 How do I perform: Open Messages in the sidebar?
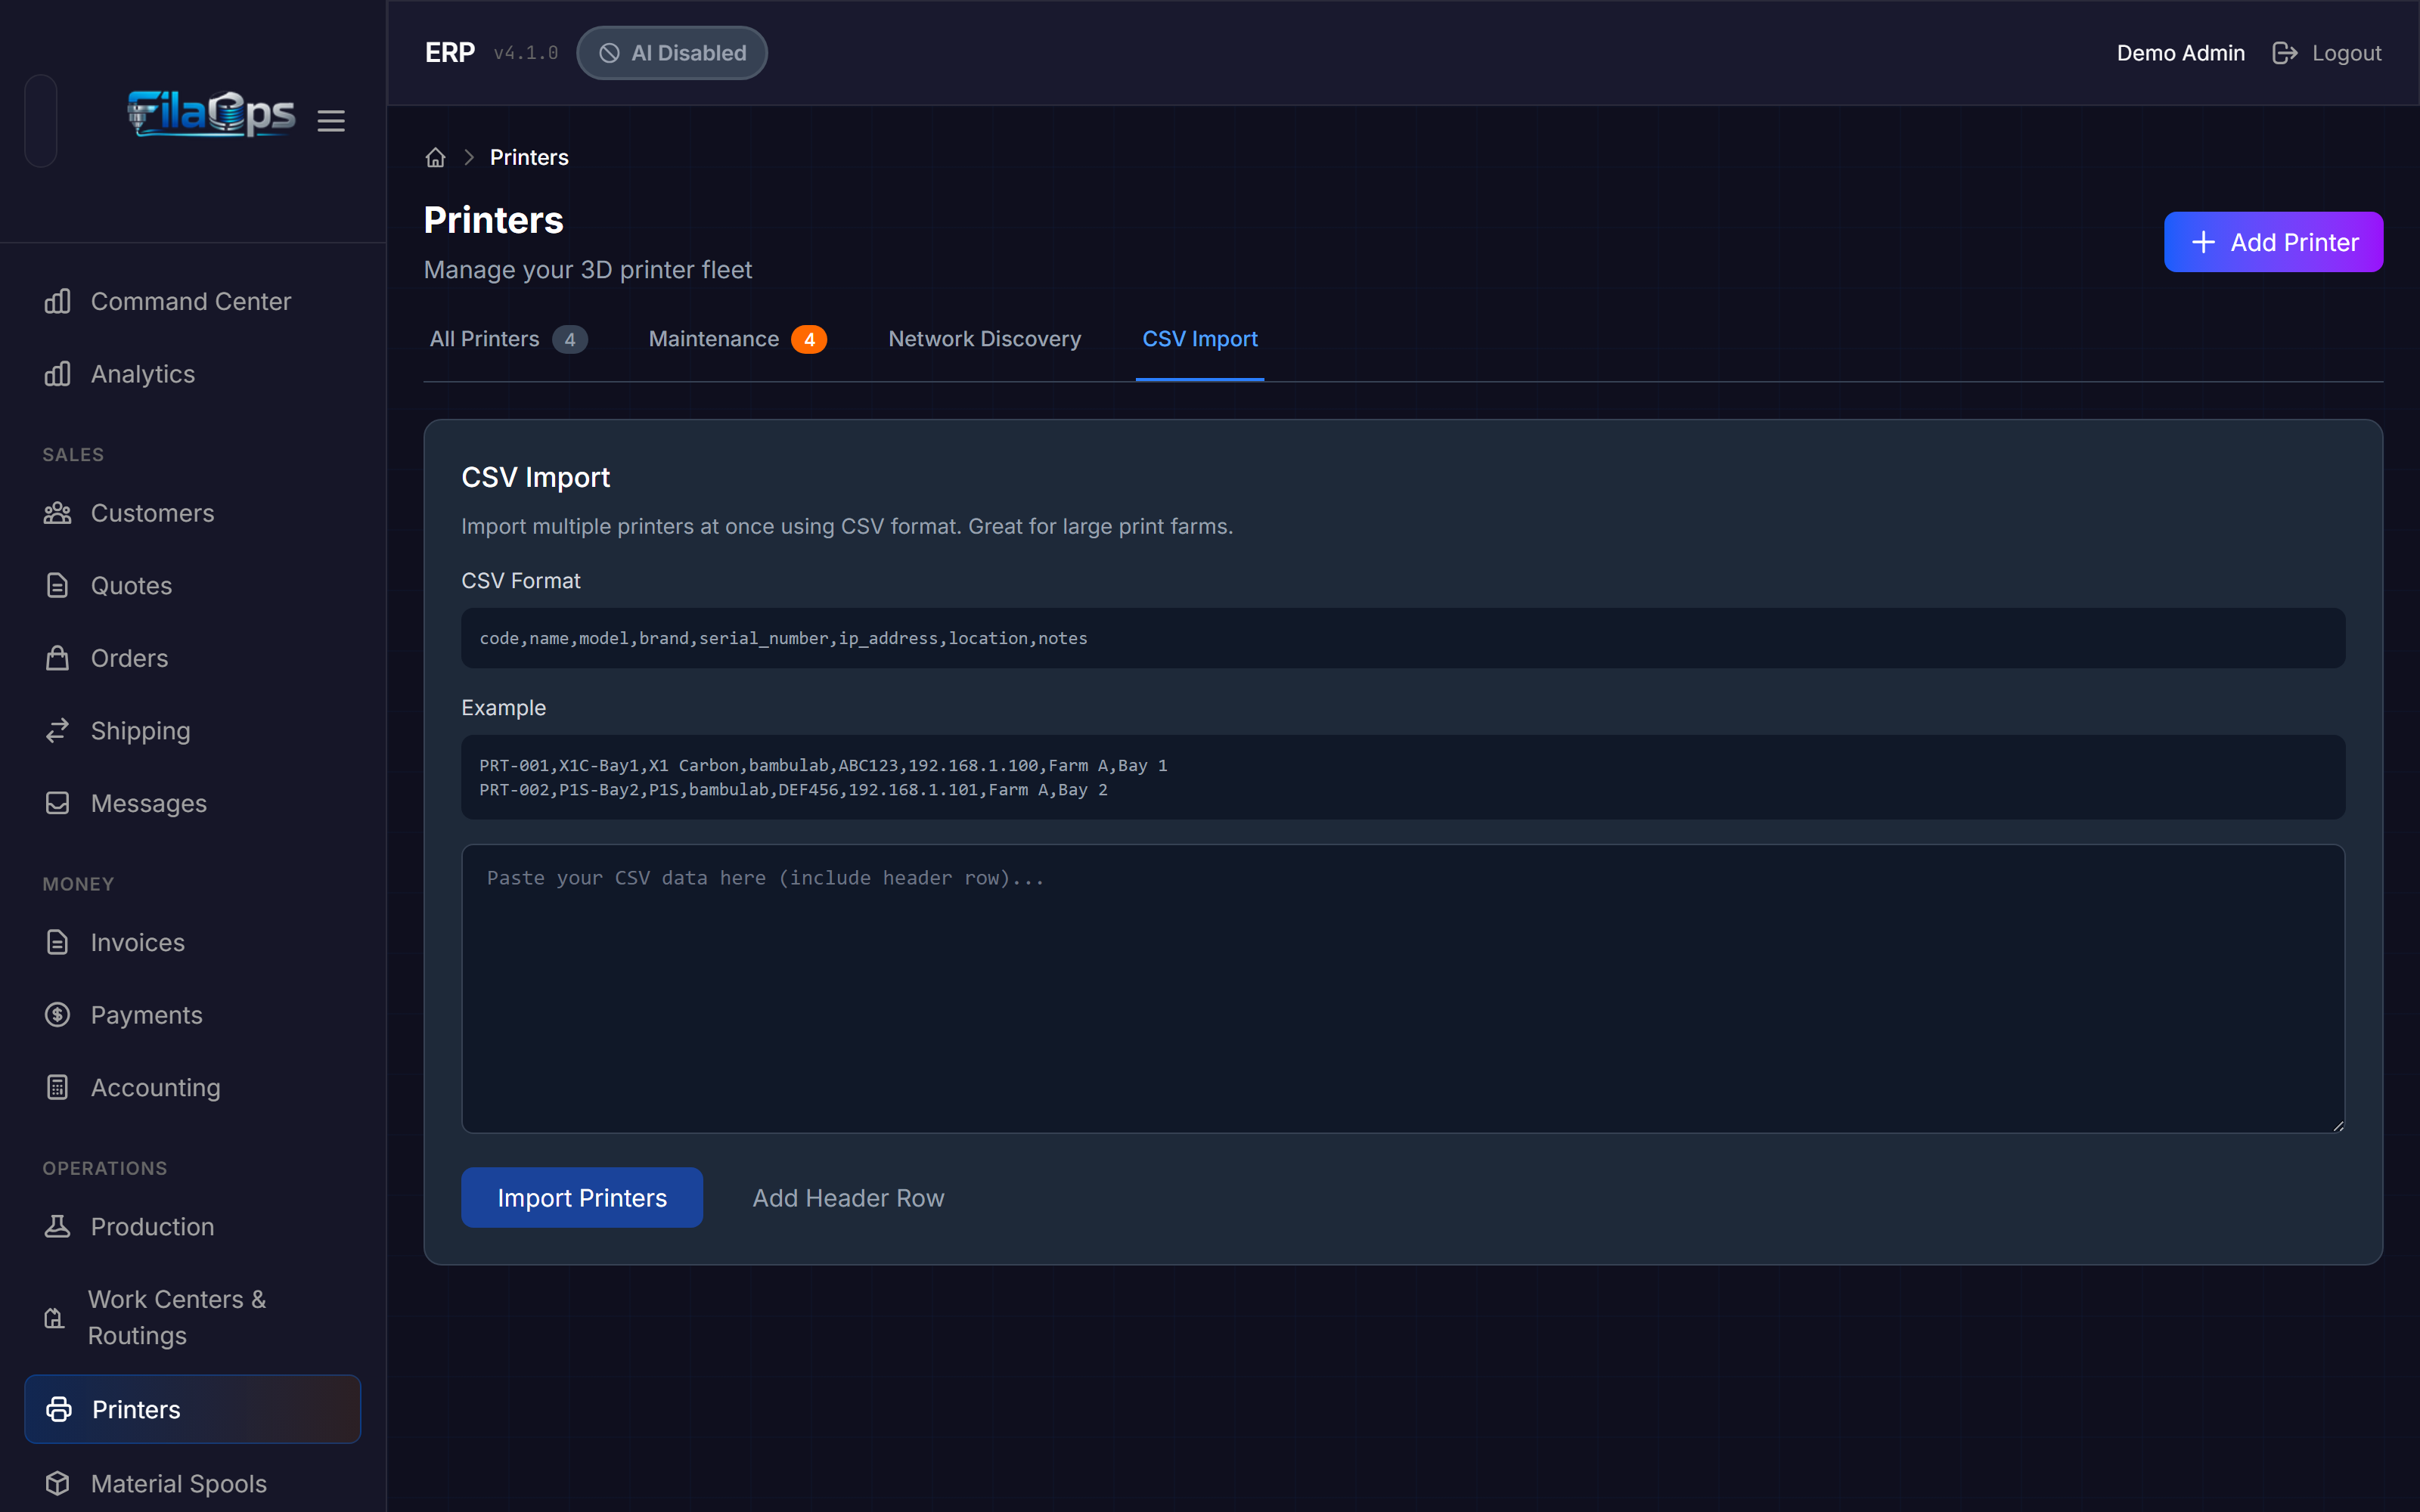(193, 803)
